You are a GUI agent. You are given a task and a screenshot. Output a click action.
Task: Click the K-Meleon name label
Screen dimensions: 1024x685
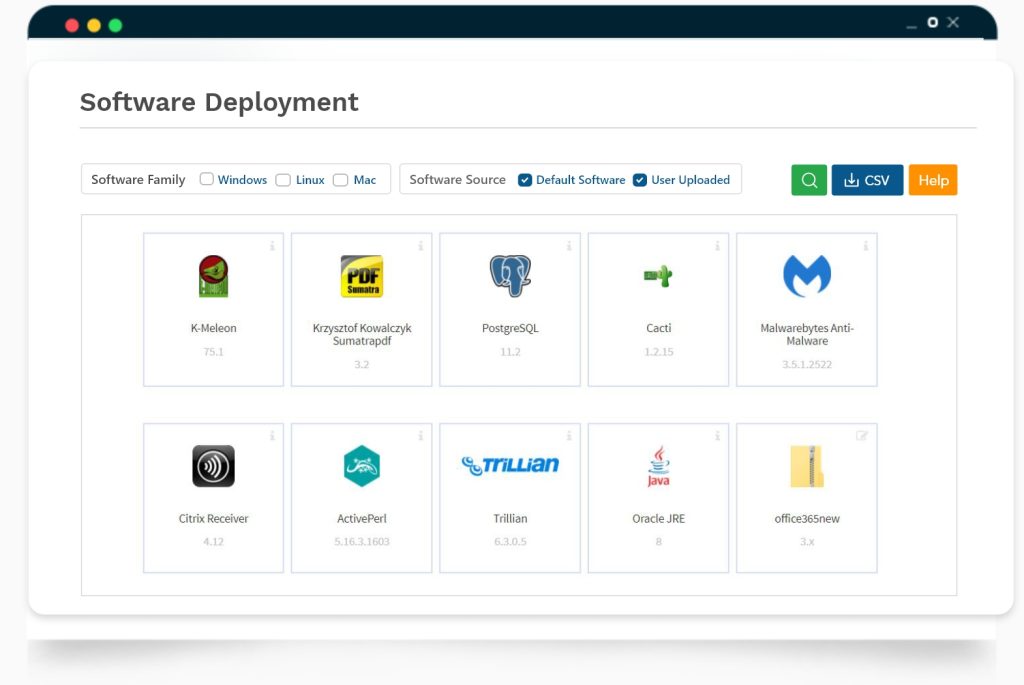click(x=214, y=328)
